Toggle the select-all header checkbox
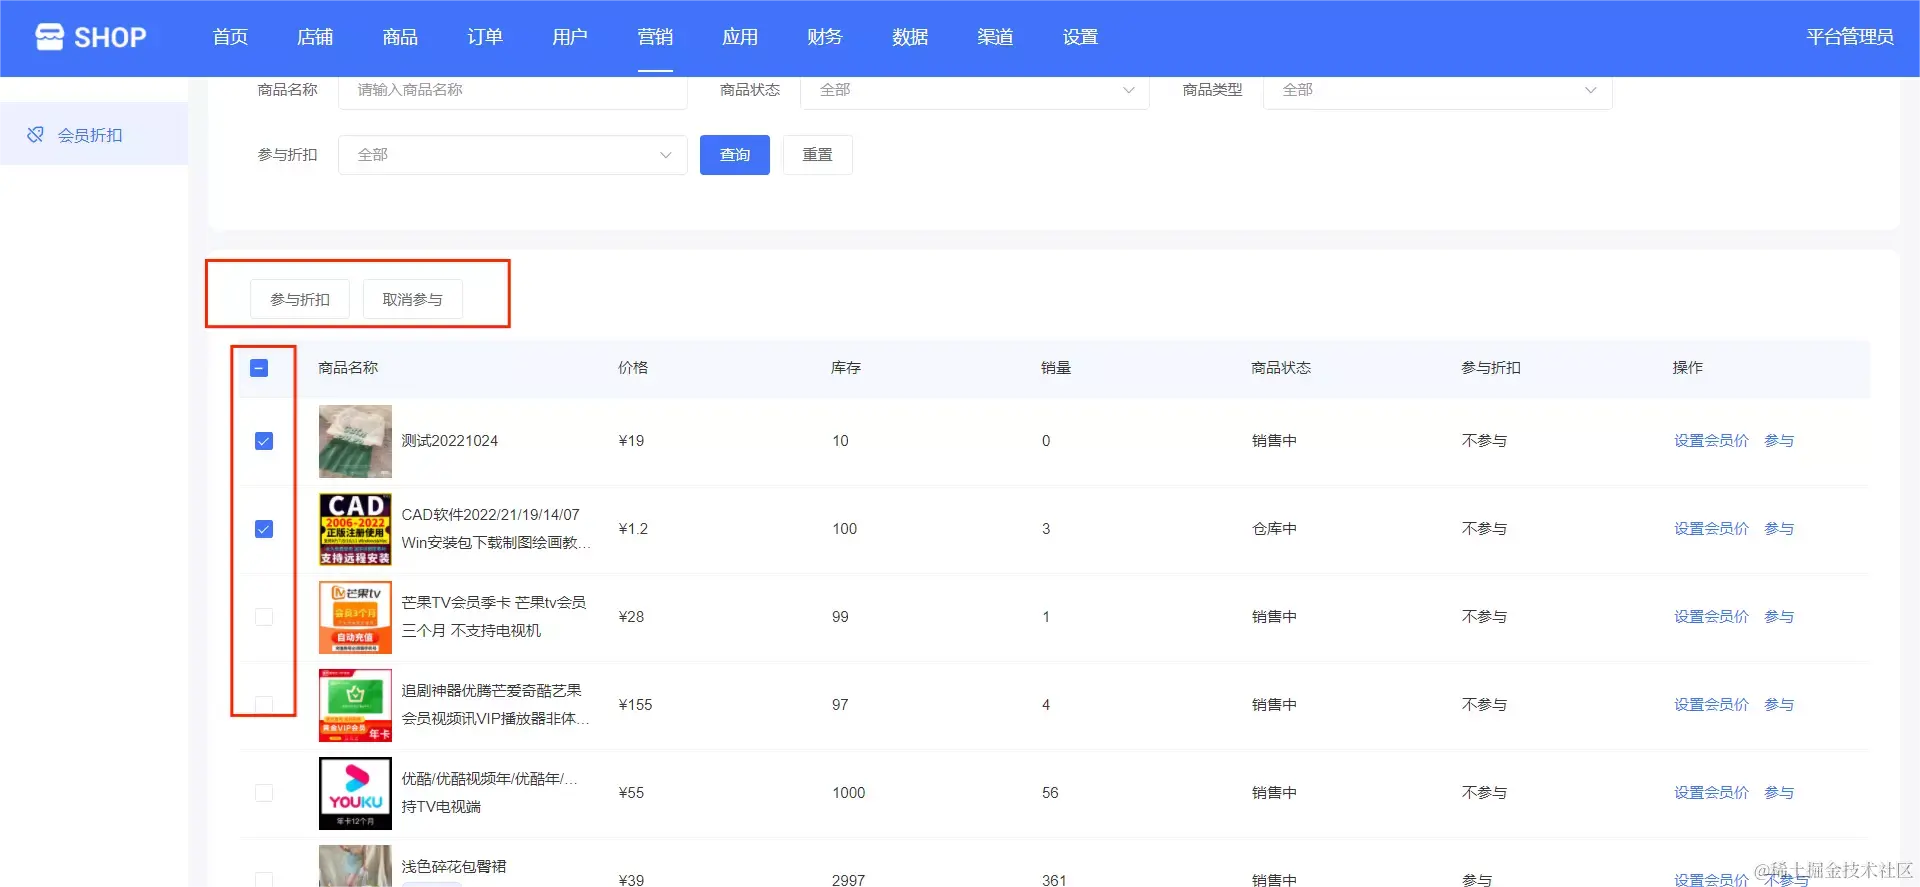 [x=259, y=368]
